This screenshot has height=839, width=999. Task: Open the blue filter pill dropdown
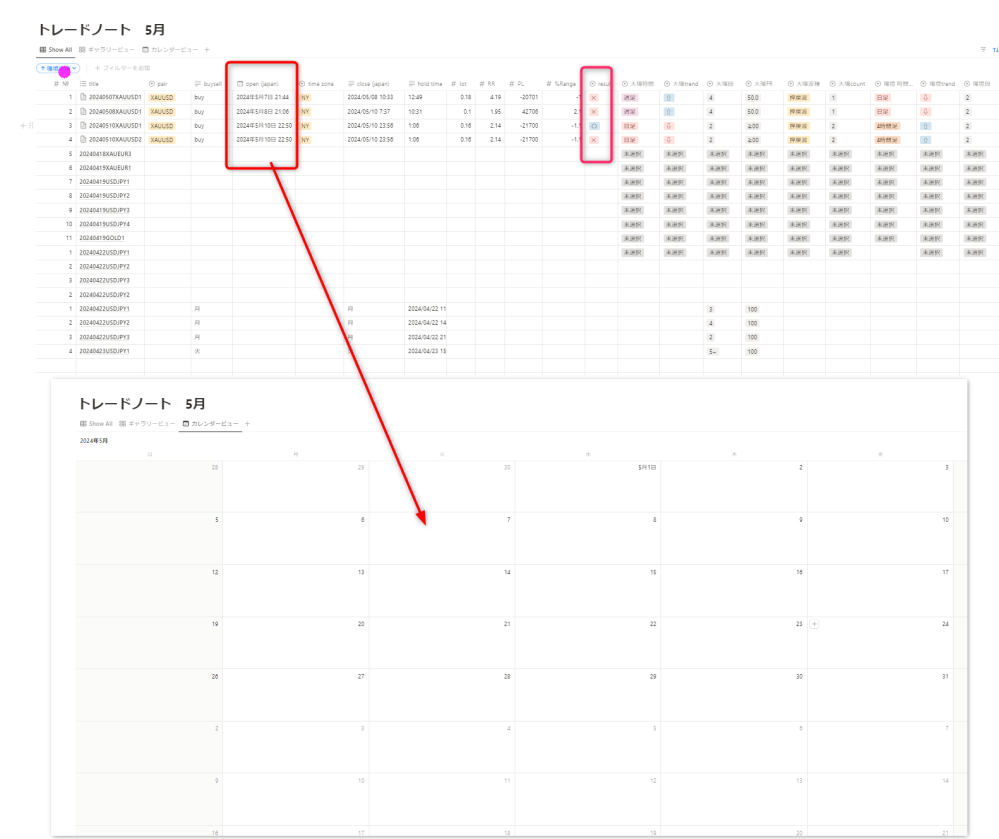click(58, 68)
